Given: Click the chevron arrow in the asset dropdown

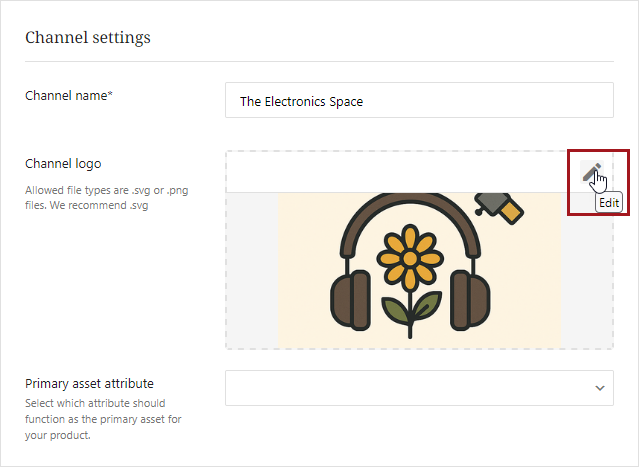Looking at the screenshot, I should tap(600, 388).
